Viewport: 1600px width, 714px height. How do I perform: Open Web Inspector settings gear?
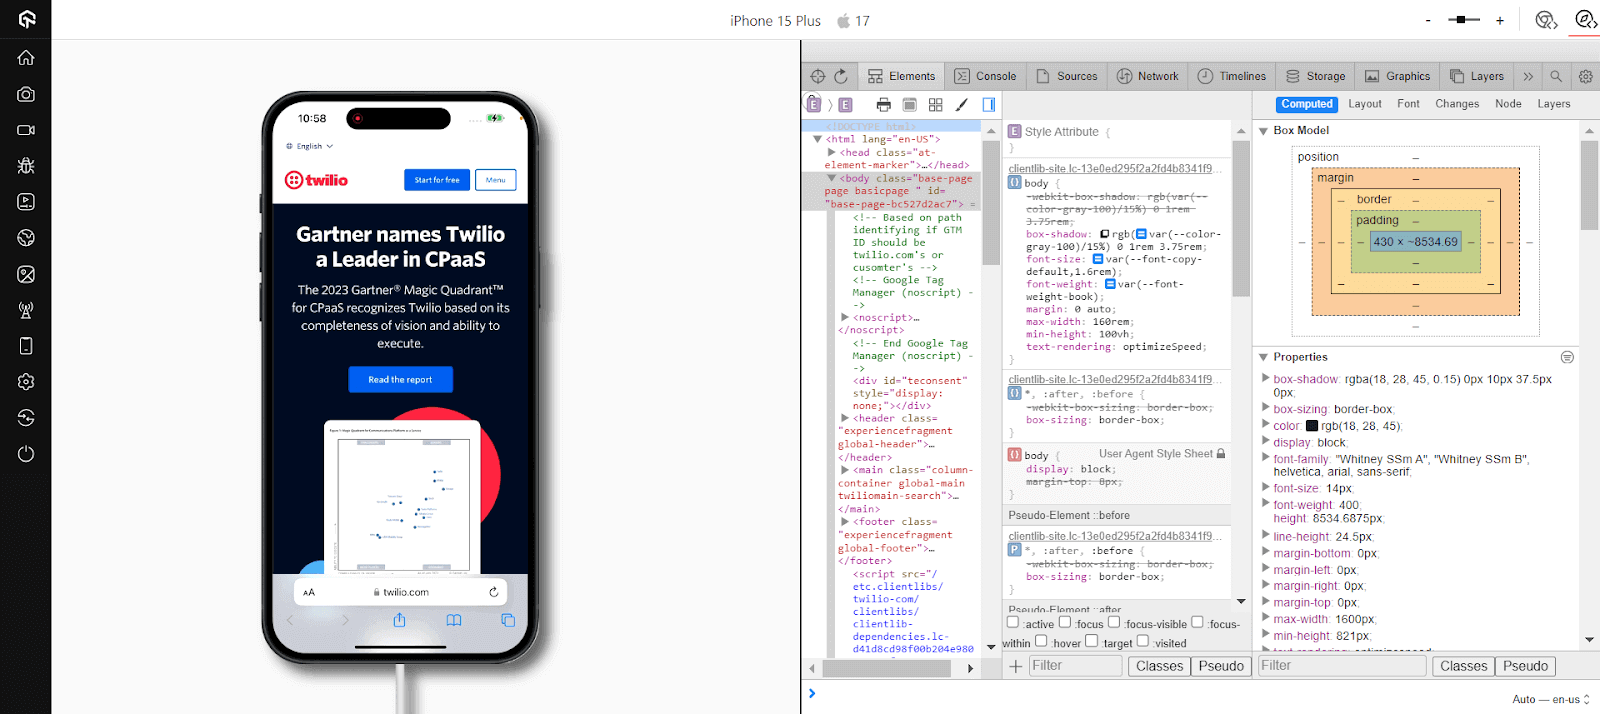1585,76
